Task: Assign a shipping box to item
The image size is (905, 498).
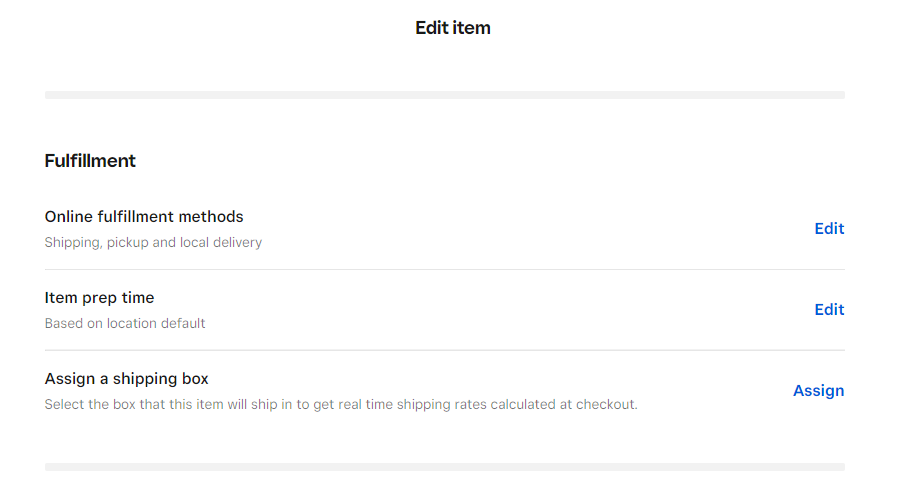Action: (x=818, y=391)
